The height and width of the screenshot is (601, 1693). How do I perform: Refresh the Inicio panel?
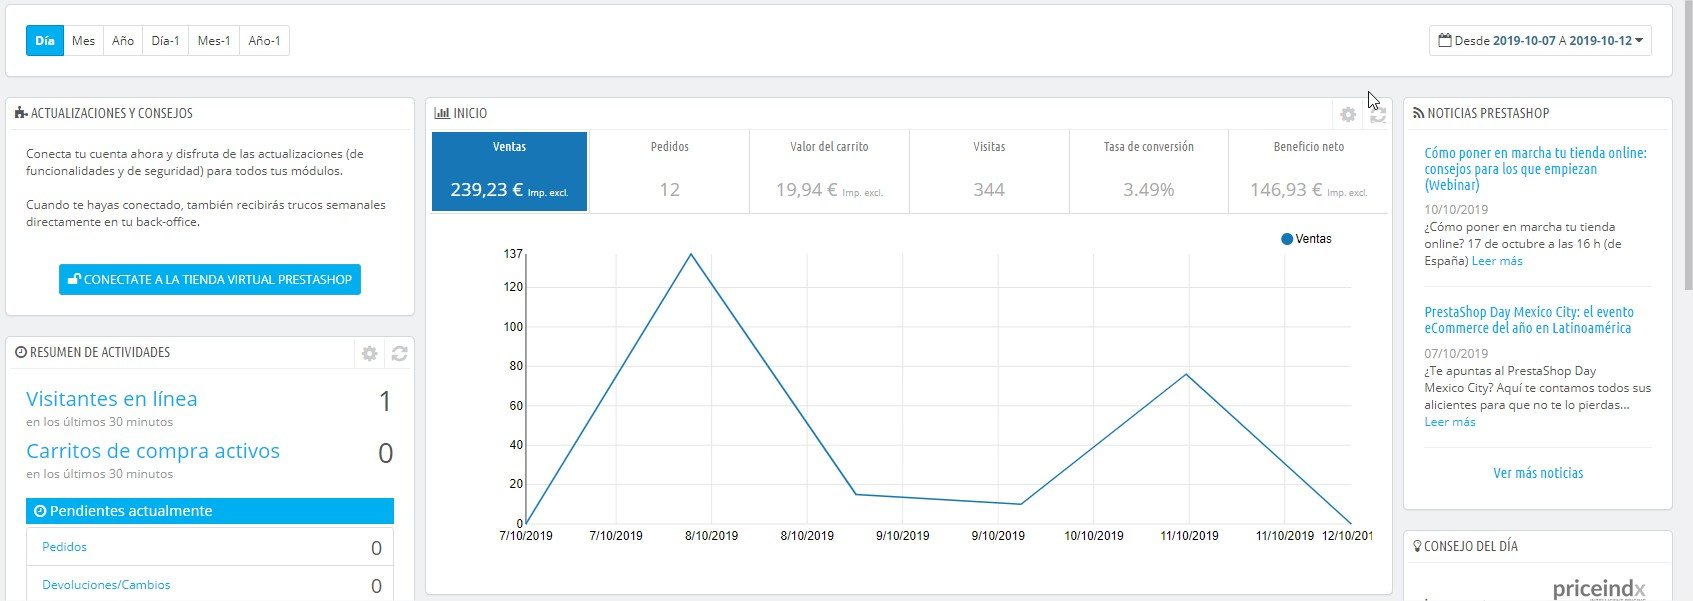click(x=1378, y=115)
